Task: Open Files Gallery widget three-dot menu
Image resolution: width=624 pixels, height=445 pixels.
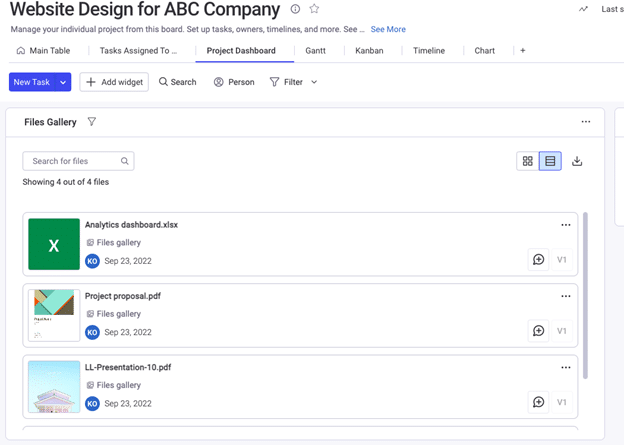Action: tap(586, 122)
